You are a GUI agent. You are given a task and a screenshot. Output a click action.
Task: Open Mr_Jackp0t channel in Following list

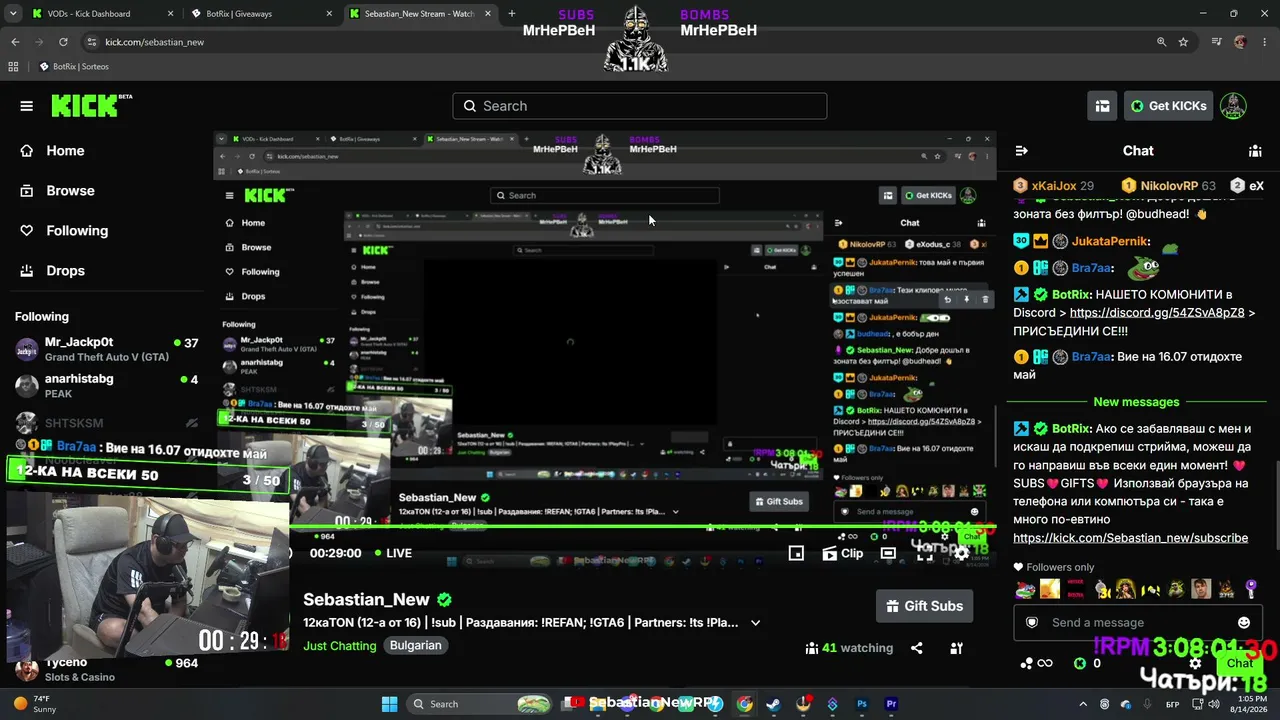pyautogui.click(x=107, y=349)
